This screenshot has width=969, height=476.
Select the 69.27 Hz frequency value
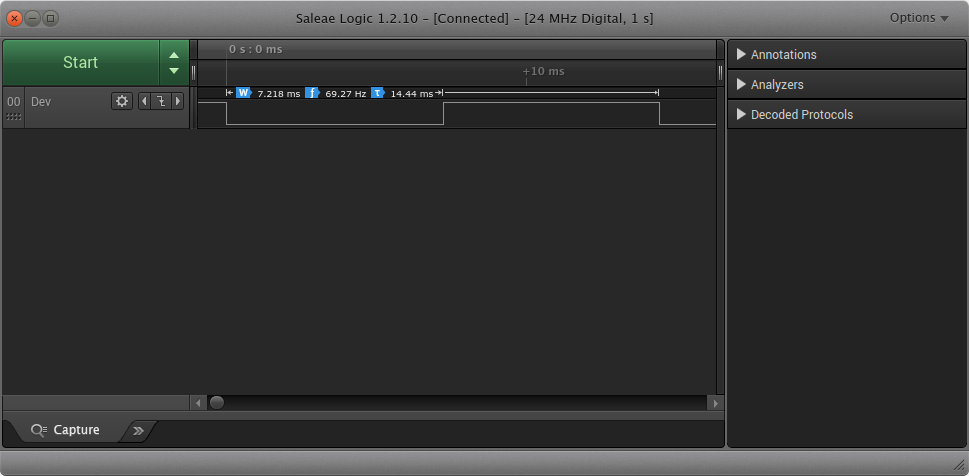tap(345, 93)
